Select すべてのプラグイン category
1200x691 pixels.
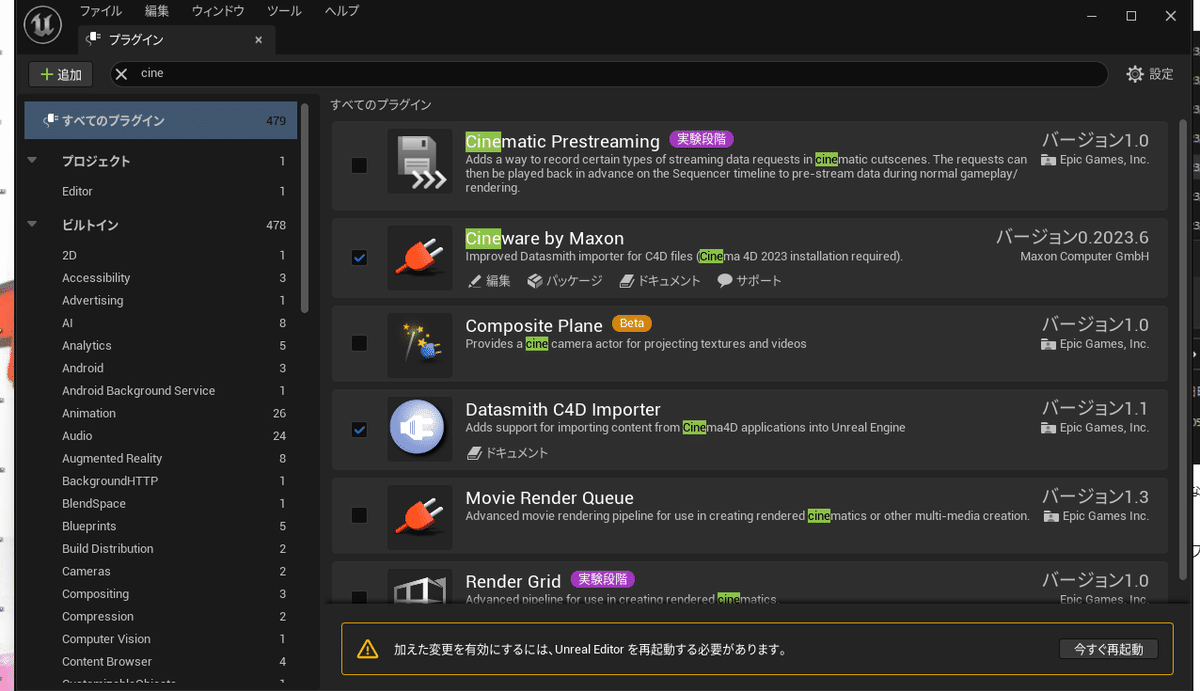click(x=161, y=120)
